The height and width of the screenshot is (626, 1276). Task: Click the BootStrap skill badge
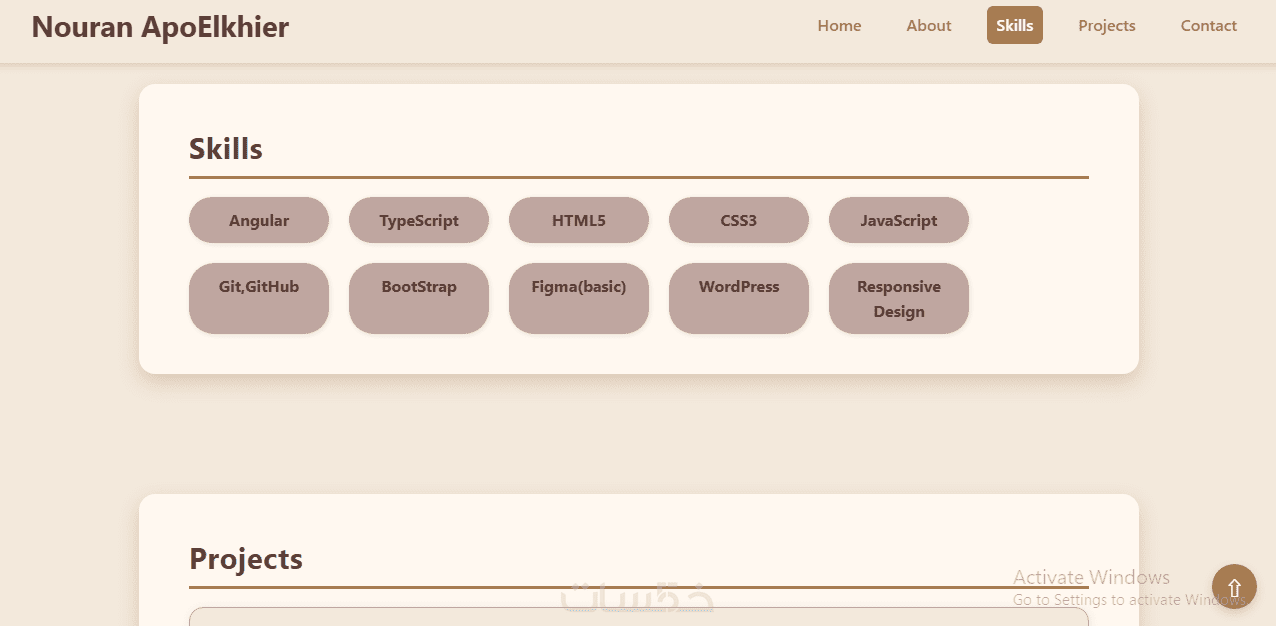point(419,298)
